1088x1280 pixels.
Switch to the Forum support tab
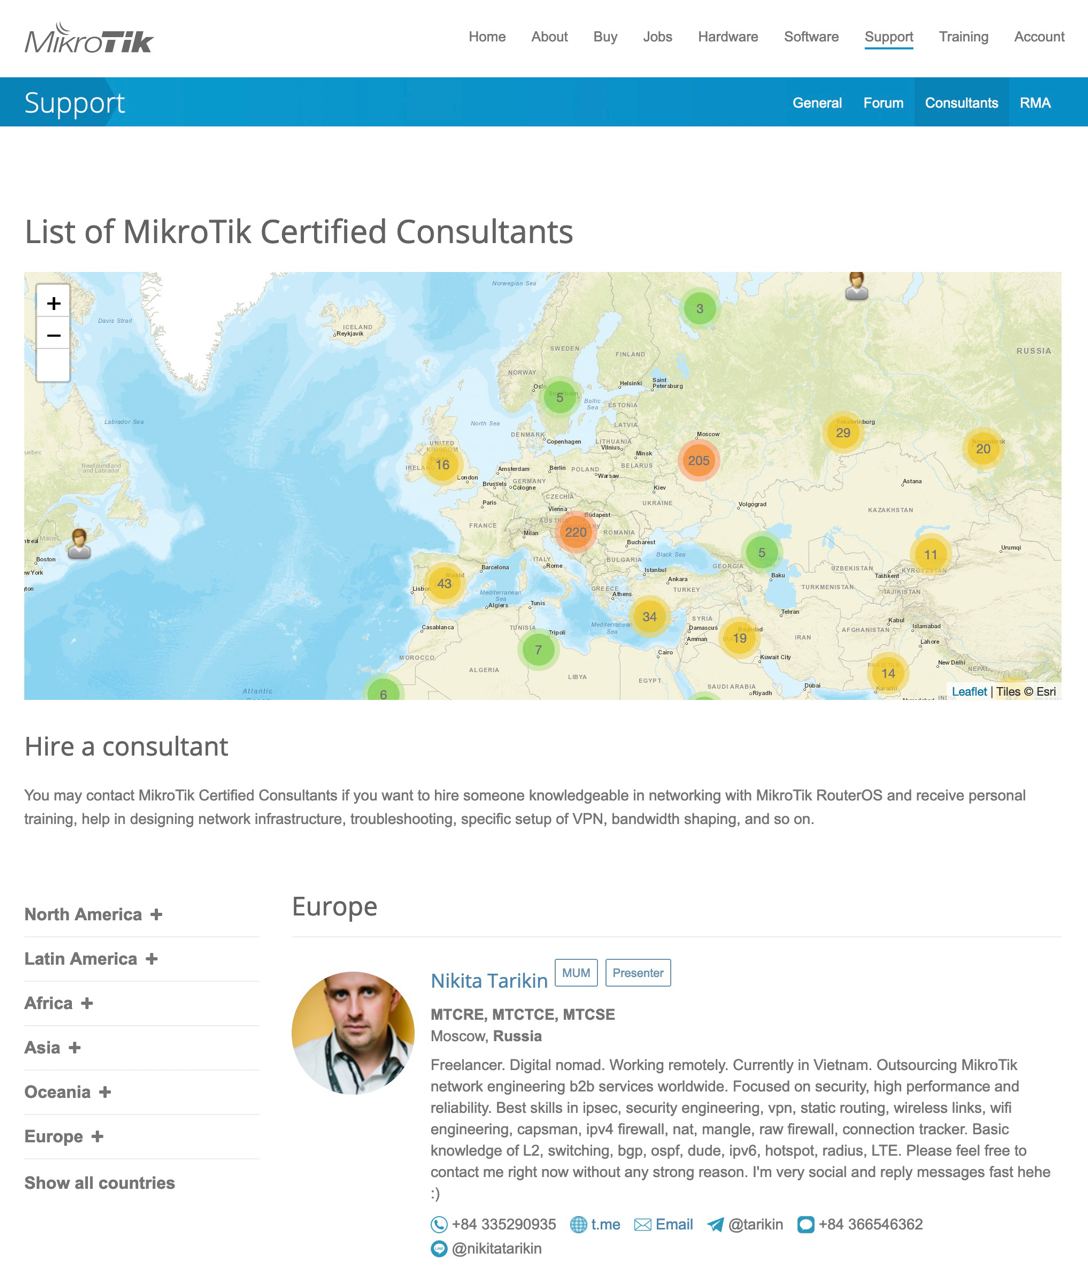(x=883, y=103)
